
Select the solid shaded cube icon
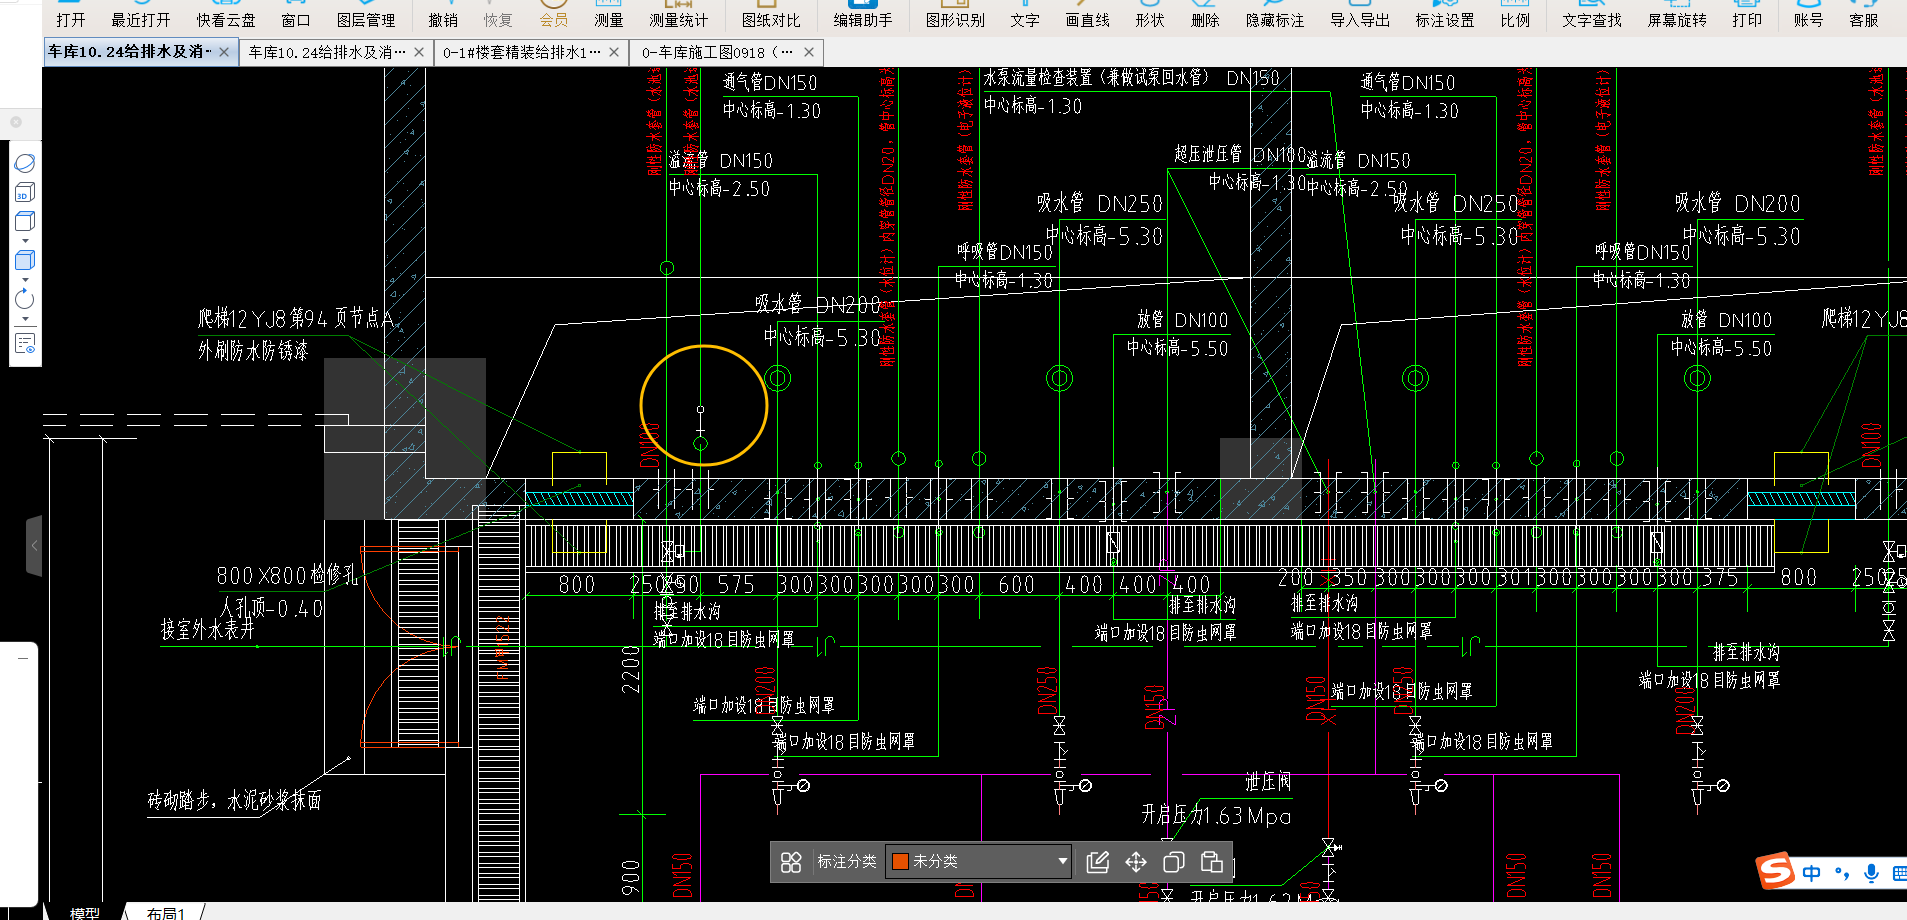point(25,260)
